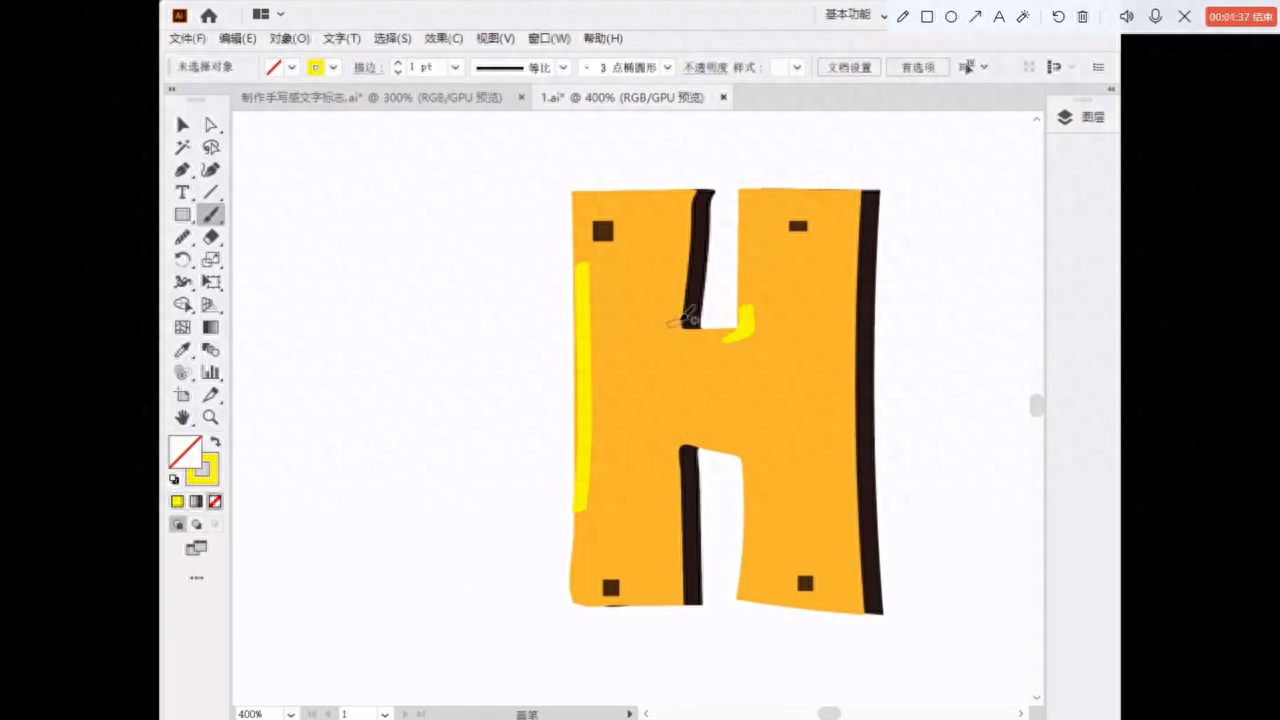1280x720 pixels.
Task: Open the 对象(O) menu
Action: coord(290,39)
